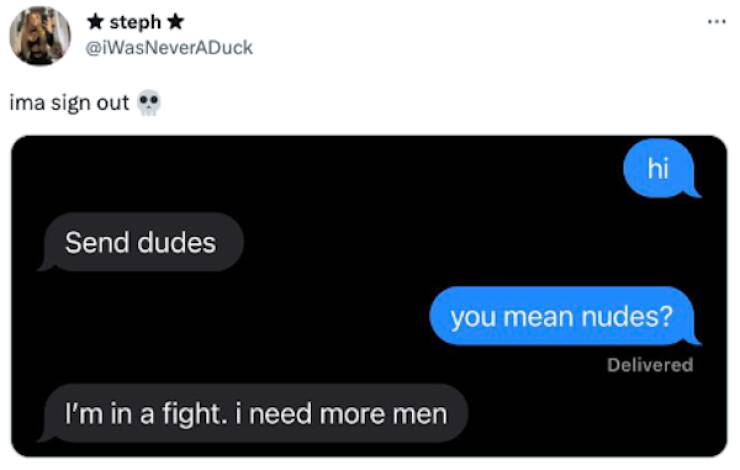Click the skull emoji in the tweet

coord(149,102)
